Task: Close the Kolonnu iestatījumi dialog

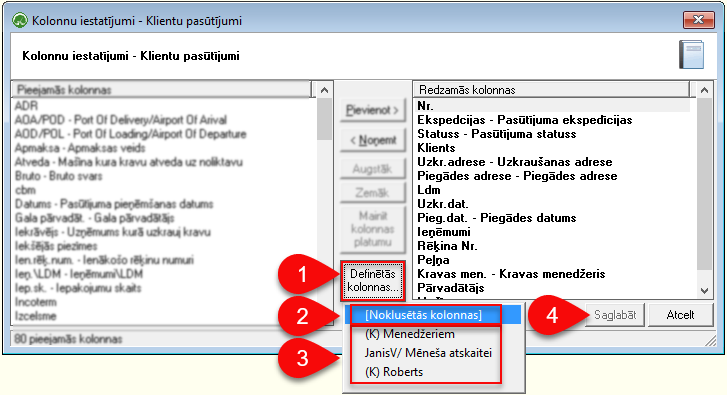Action: click(x=698, y=19)
